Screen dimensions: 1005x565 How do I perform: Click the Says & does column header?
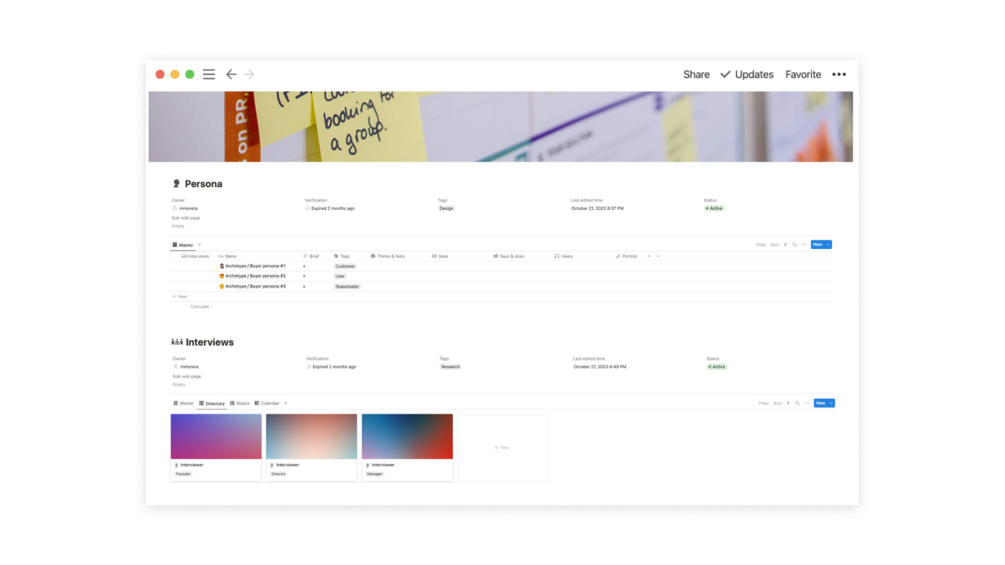point(509,256)
